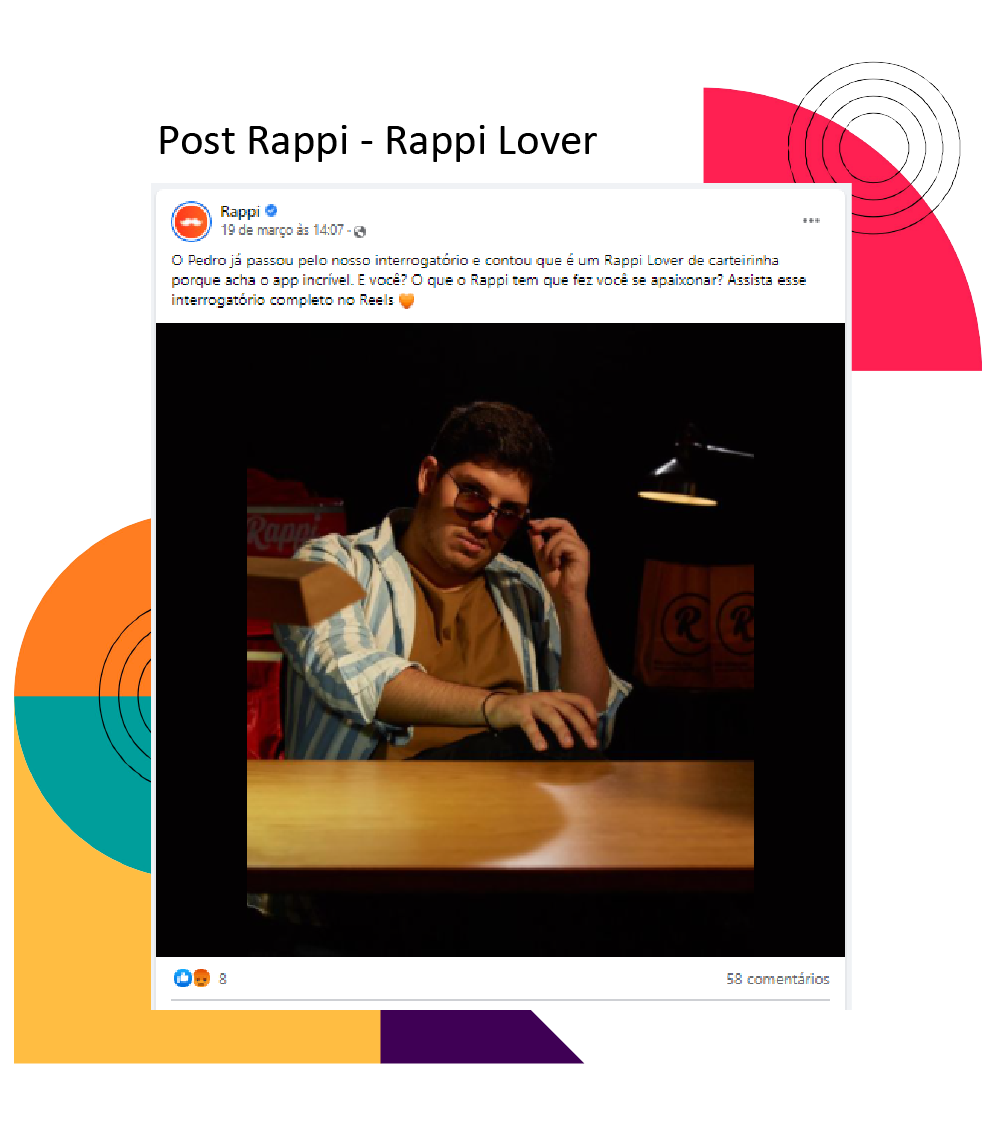This screenshot has width=1001, height=1132.
Task: Select the purple shape at the bottom
Action: pos(476,1036)
